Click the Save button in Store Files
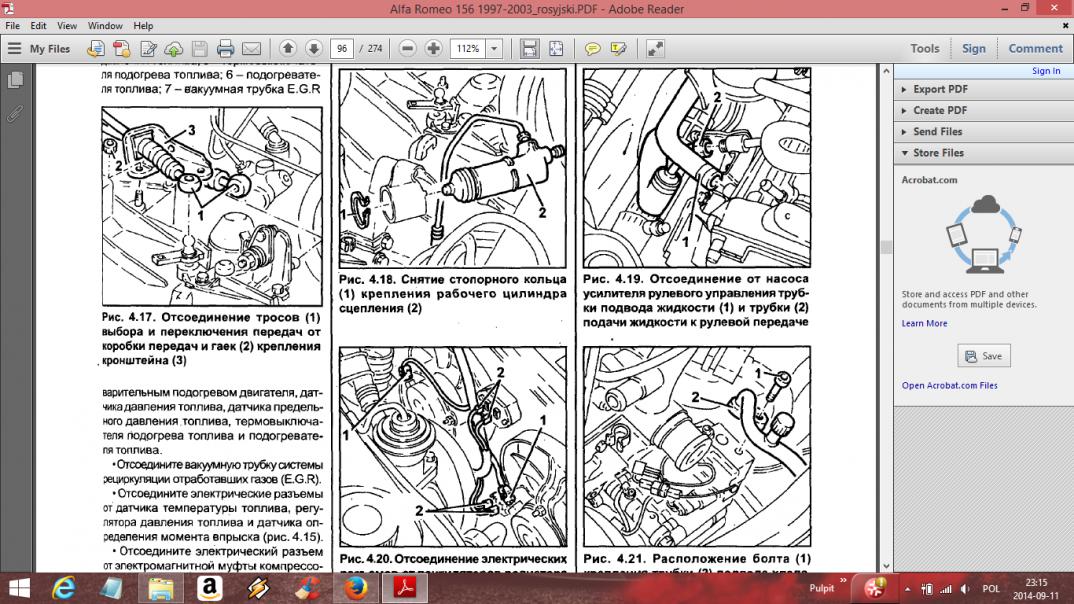This screenshot has height=604, width=1074. pos(984,356)
